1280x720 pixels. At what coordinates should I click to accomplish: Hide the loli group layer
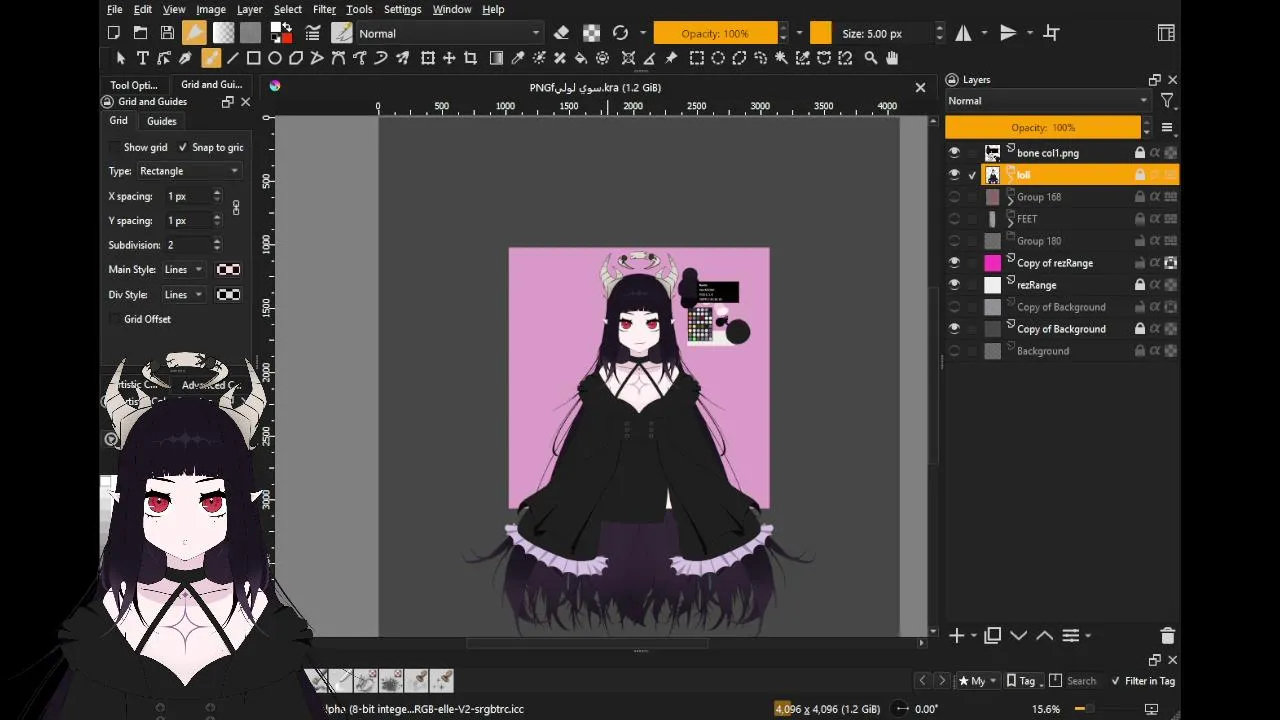[x=954, y=175]
